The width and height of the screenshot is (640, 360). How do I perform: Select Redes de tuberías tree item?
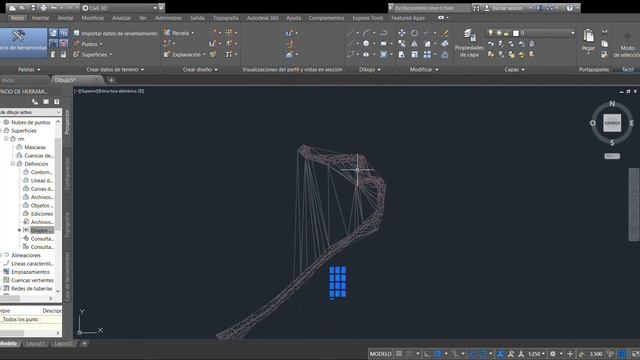(x=31, y=289)
